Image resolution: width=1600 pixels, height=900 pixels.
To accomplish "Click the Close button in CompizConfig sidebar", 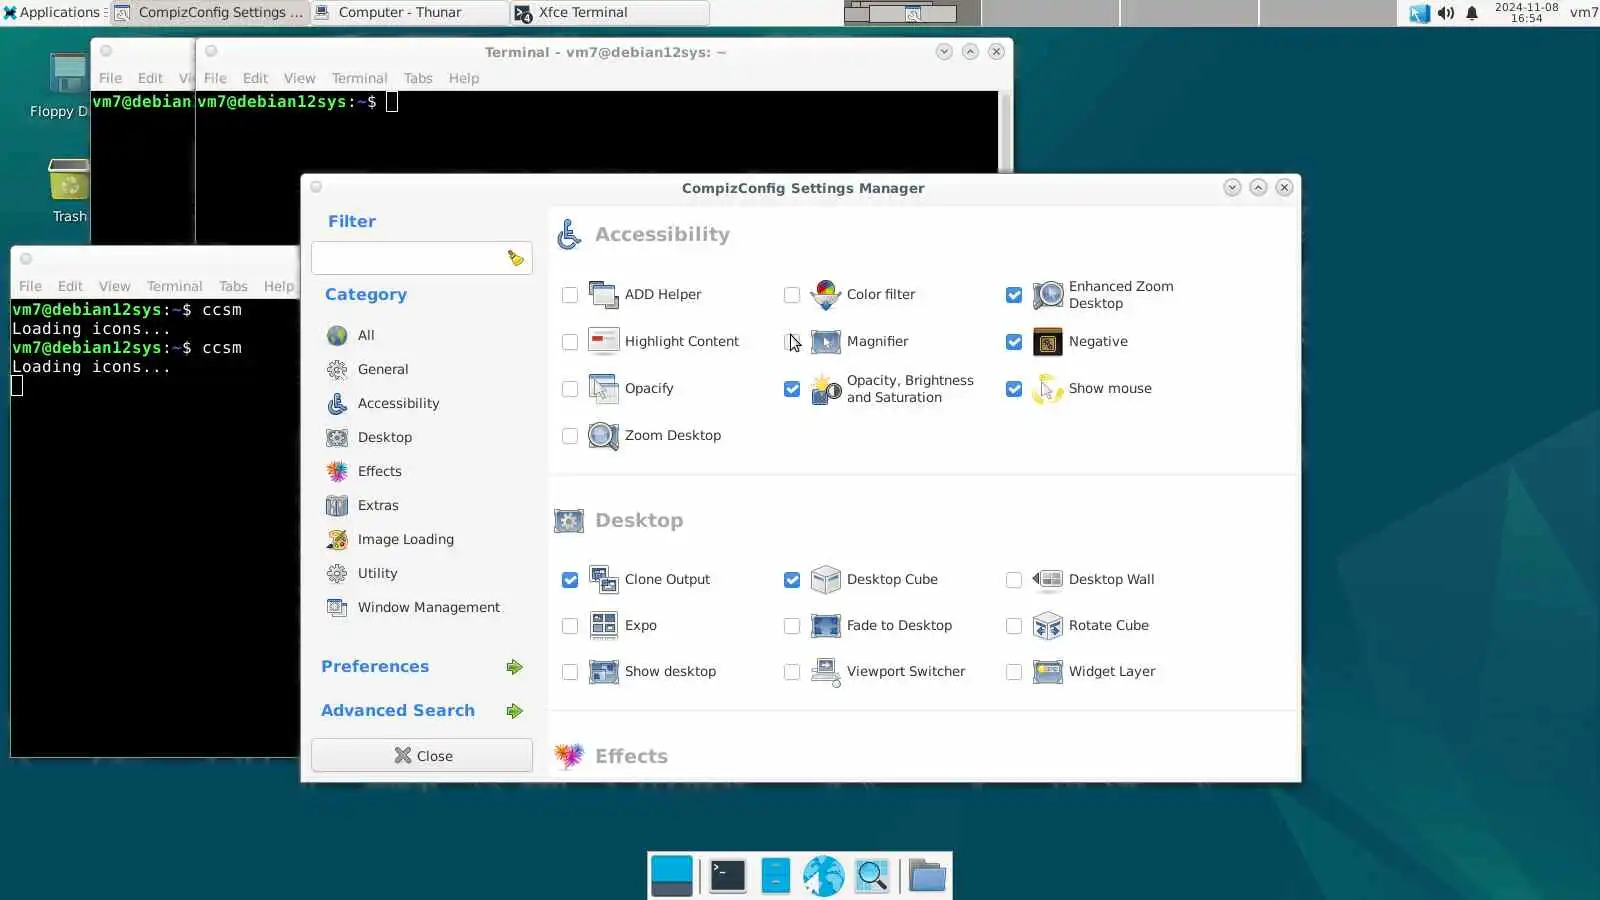I will click(x=422, y=755).
